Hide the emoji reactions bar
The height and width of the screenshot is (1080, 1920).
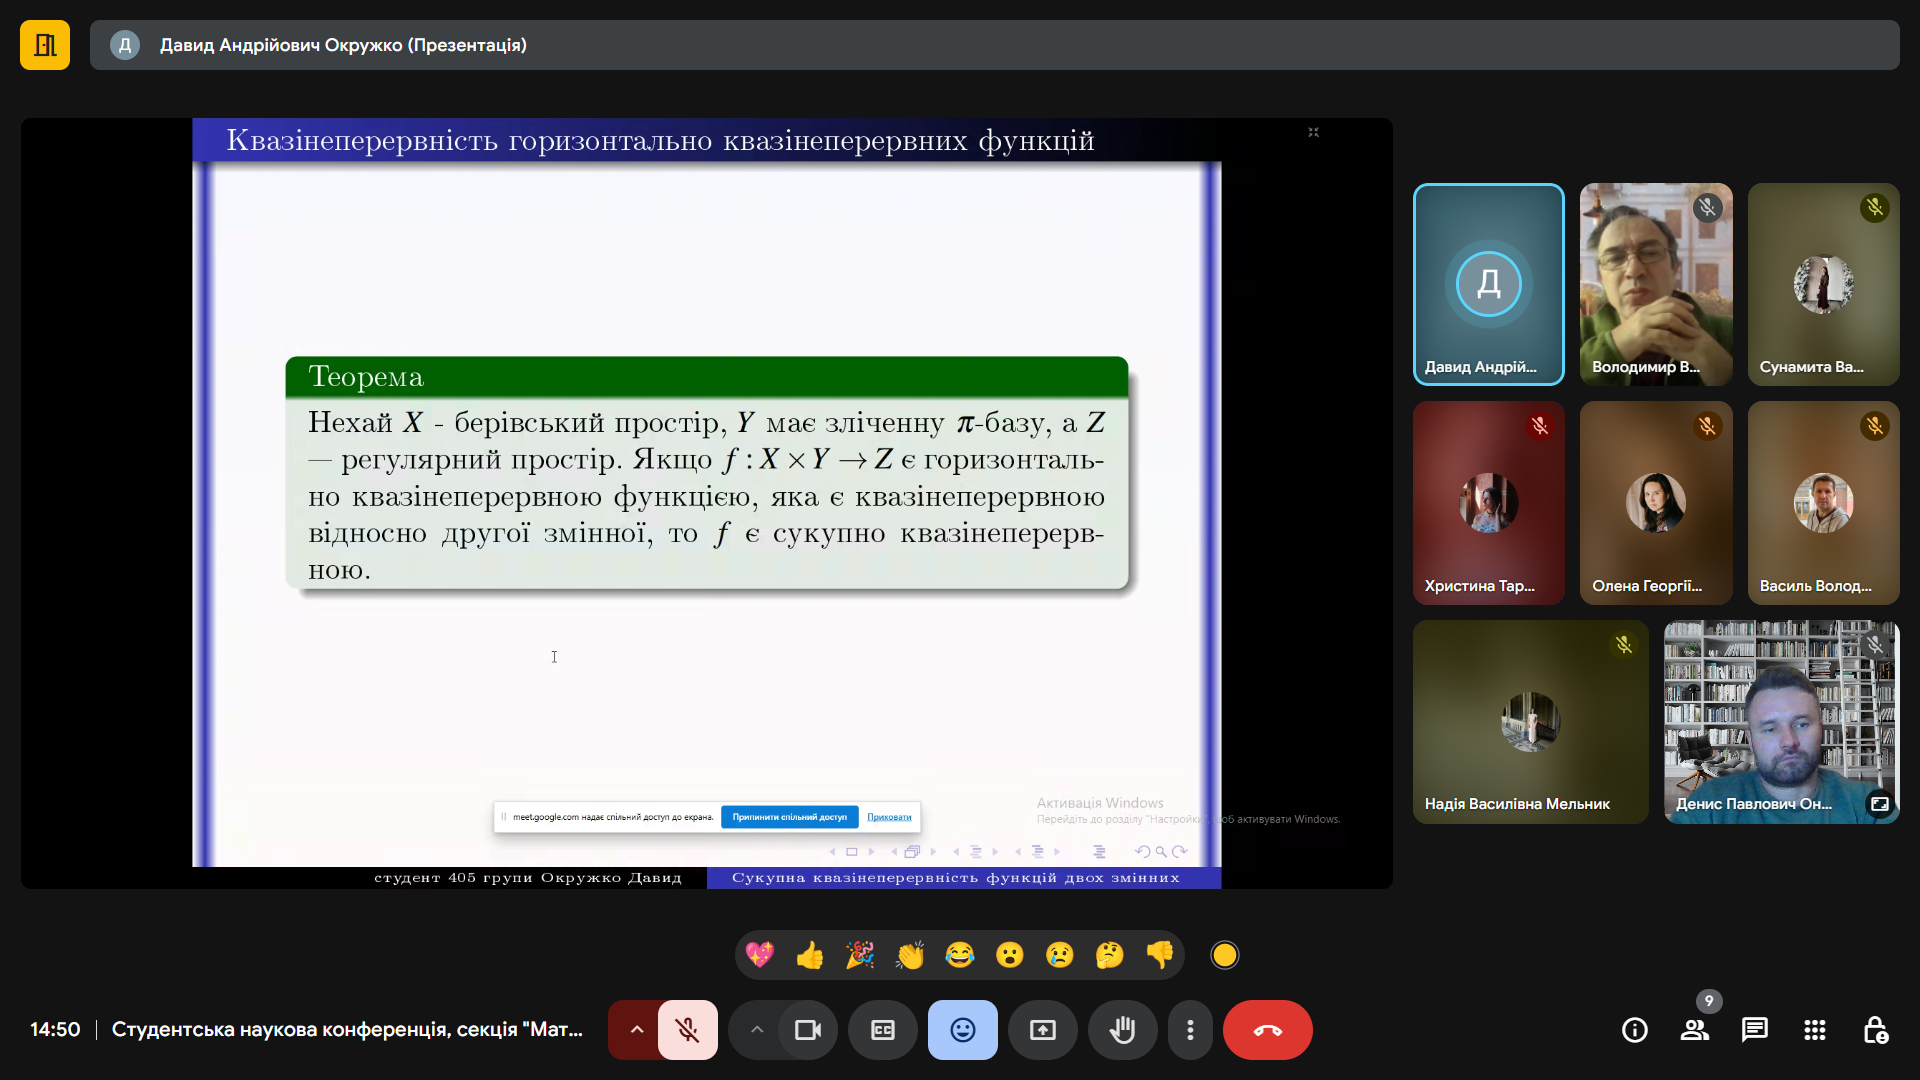[x=963, y=1030]
